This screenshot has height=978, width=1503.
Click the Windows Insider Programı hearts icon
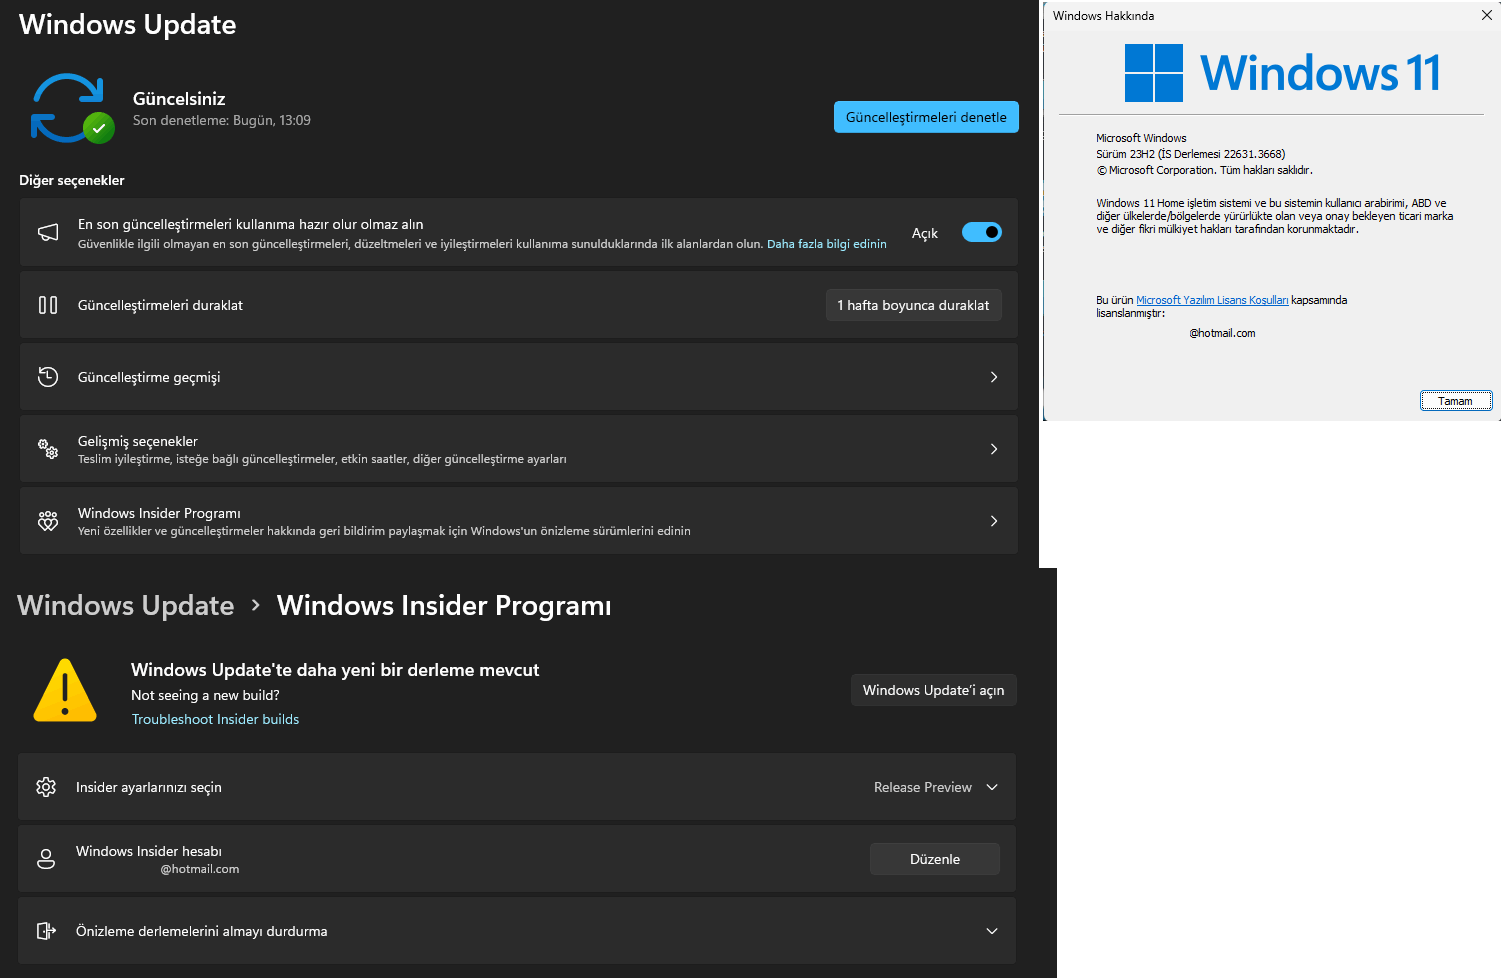48,521
